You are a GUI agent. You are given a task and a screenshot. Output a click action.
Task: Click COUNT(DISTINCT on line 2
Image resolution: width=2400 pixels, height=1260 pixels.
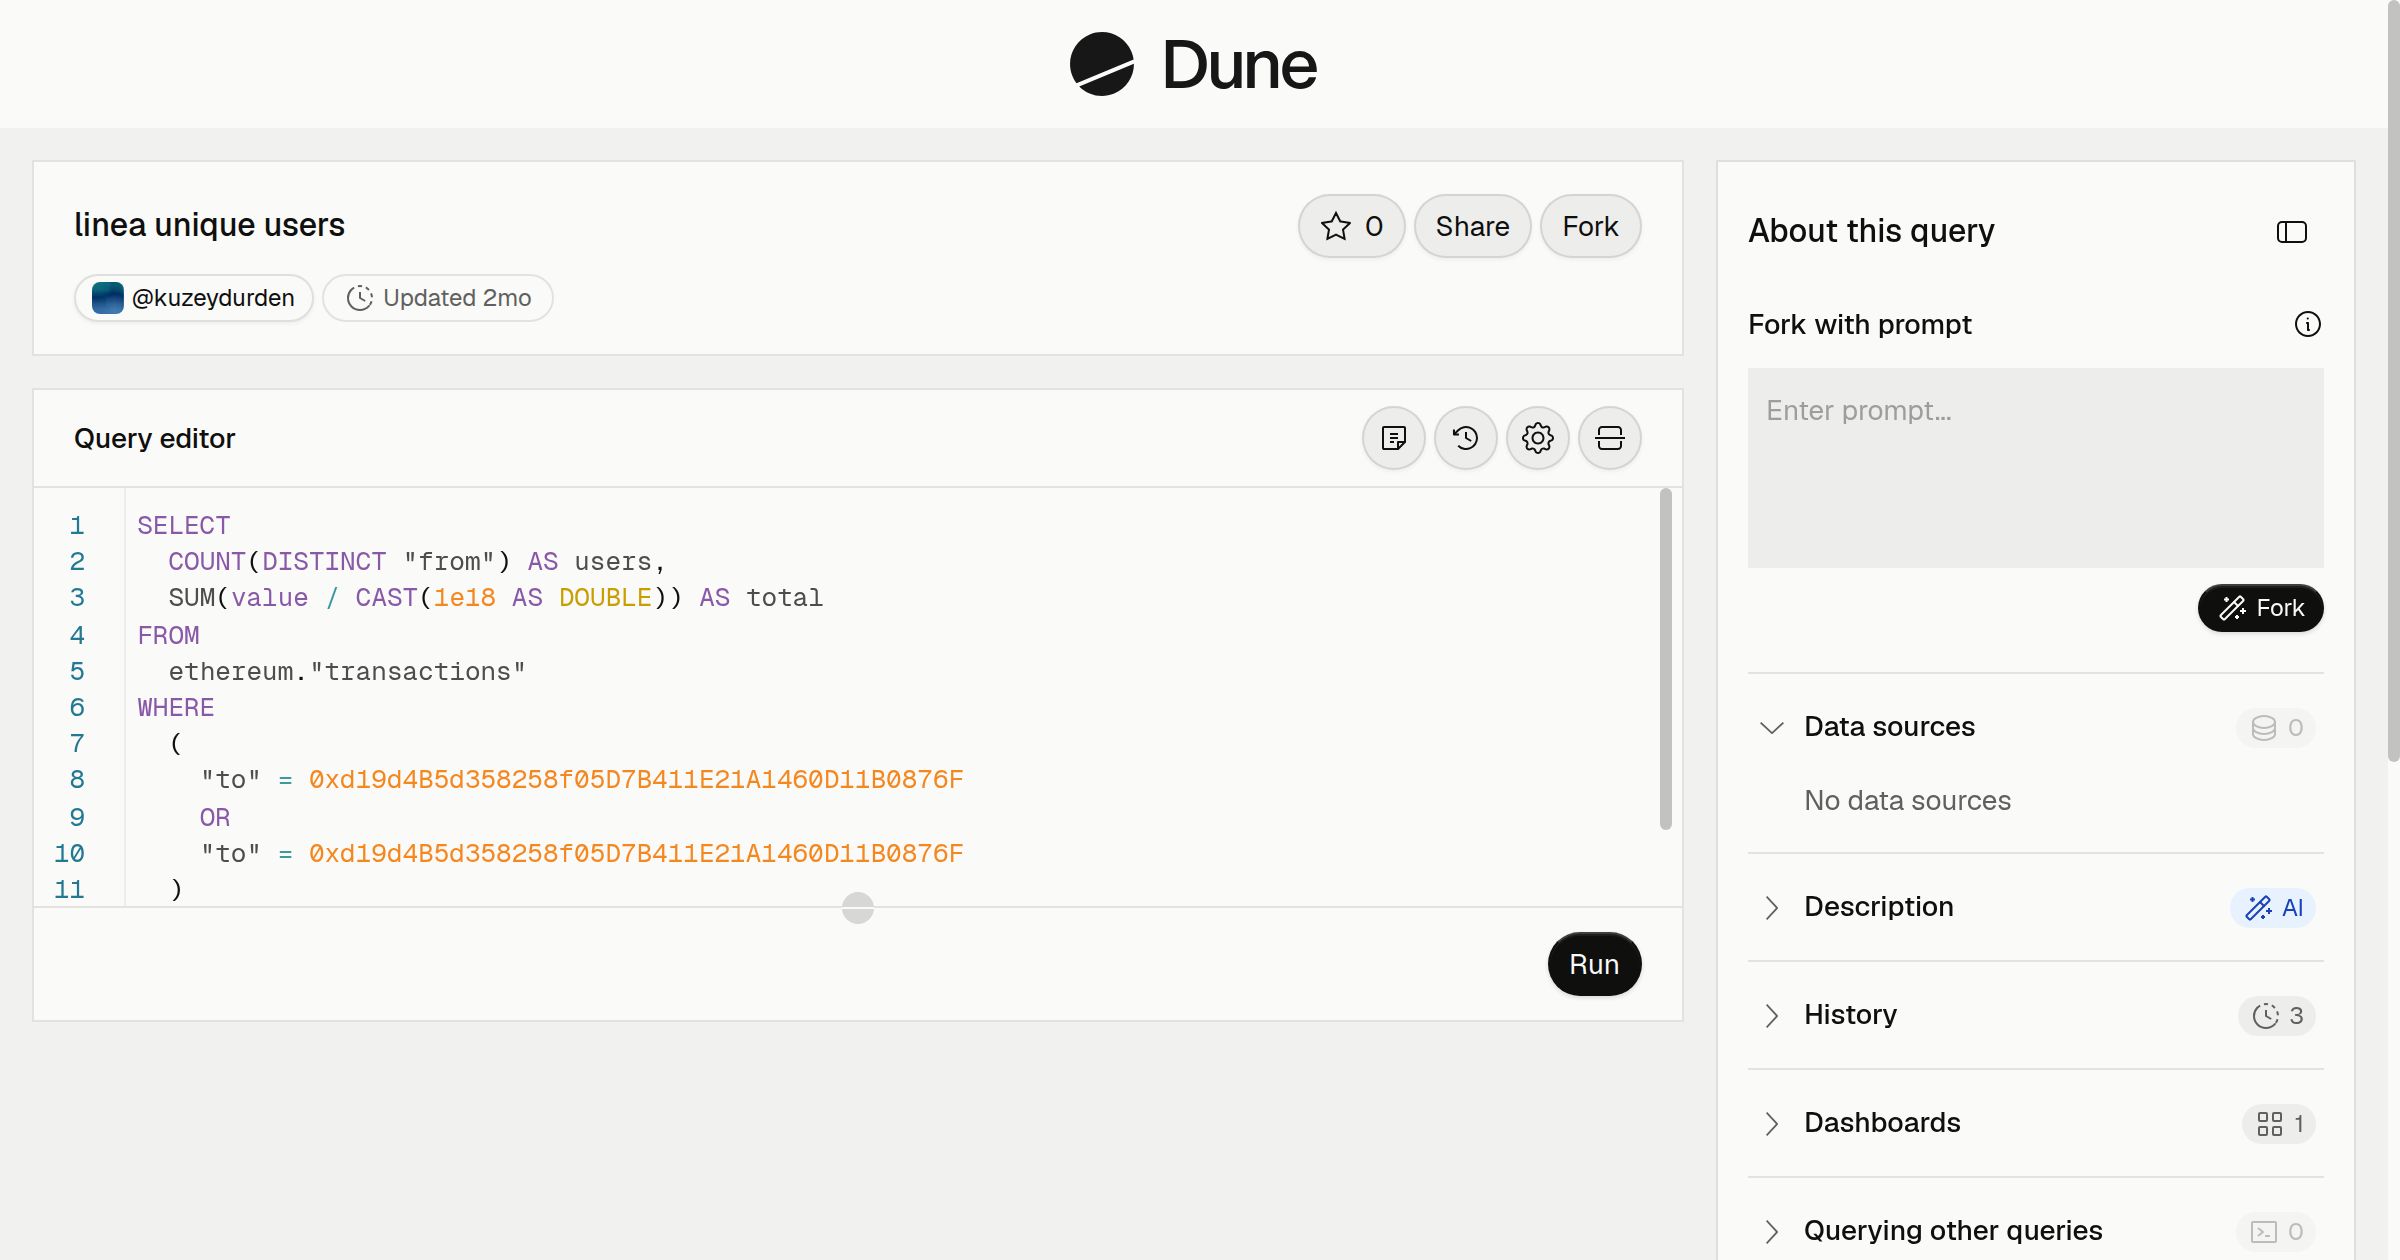pos(277,562)
